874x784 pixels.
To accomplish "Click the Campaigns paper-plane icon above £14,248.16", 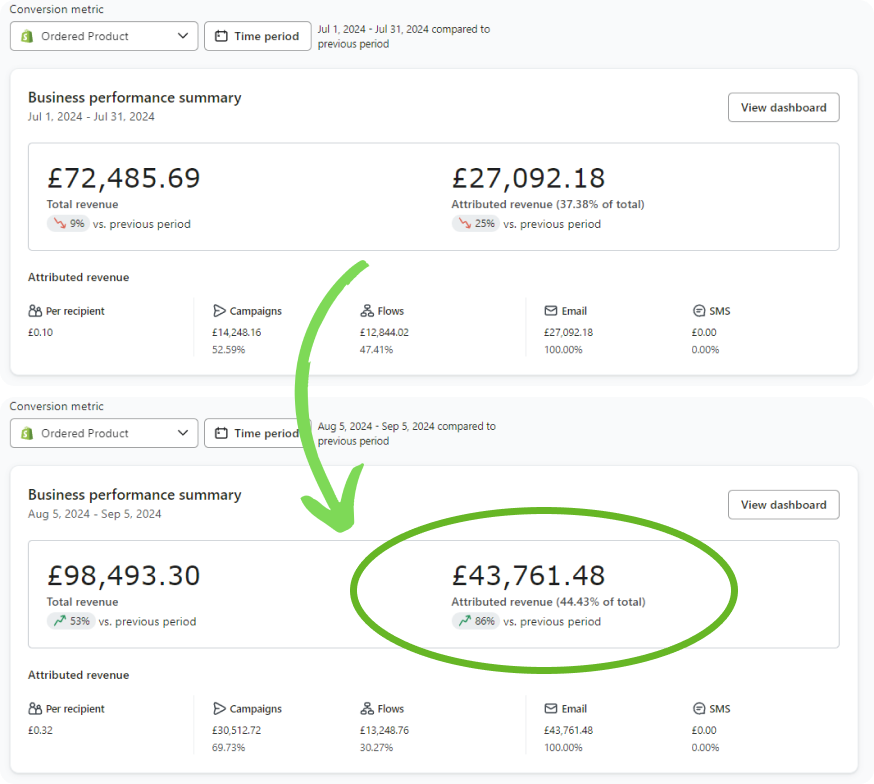I will [219, 311].
